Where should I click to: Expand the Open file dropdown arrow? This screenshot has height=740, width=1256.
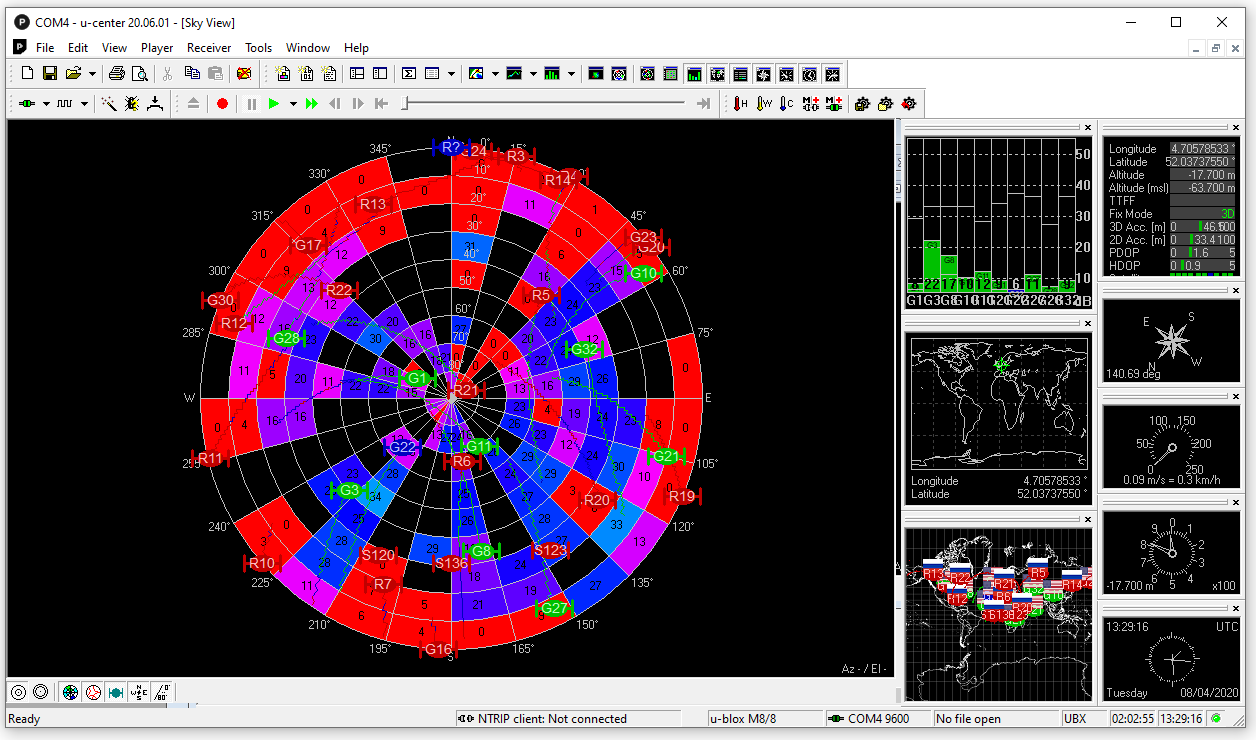[x=92, y=73]
